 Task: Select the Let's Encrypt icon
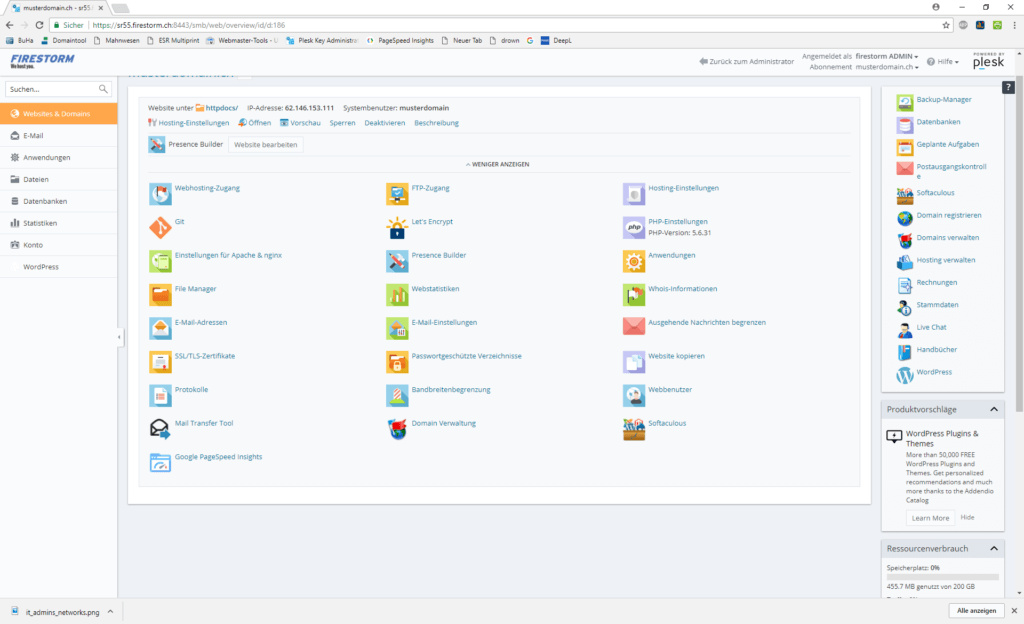(398, 227)
